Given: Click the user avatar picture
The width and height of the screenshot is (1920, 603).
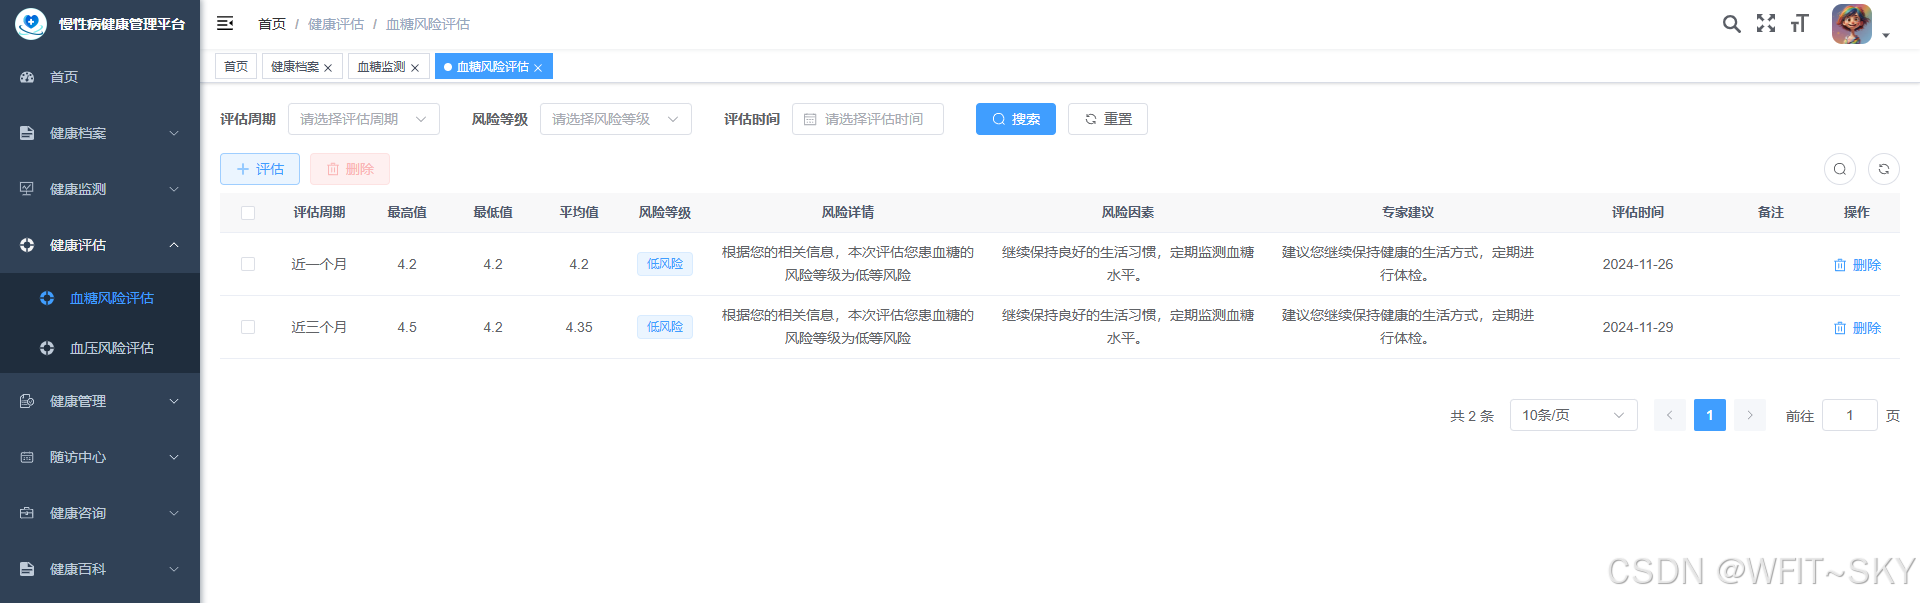Looking at the screenshot, I should pos(1852,24).
